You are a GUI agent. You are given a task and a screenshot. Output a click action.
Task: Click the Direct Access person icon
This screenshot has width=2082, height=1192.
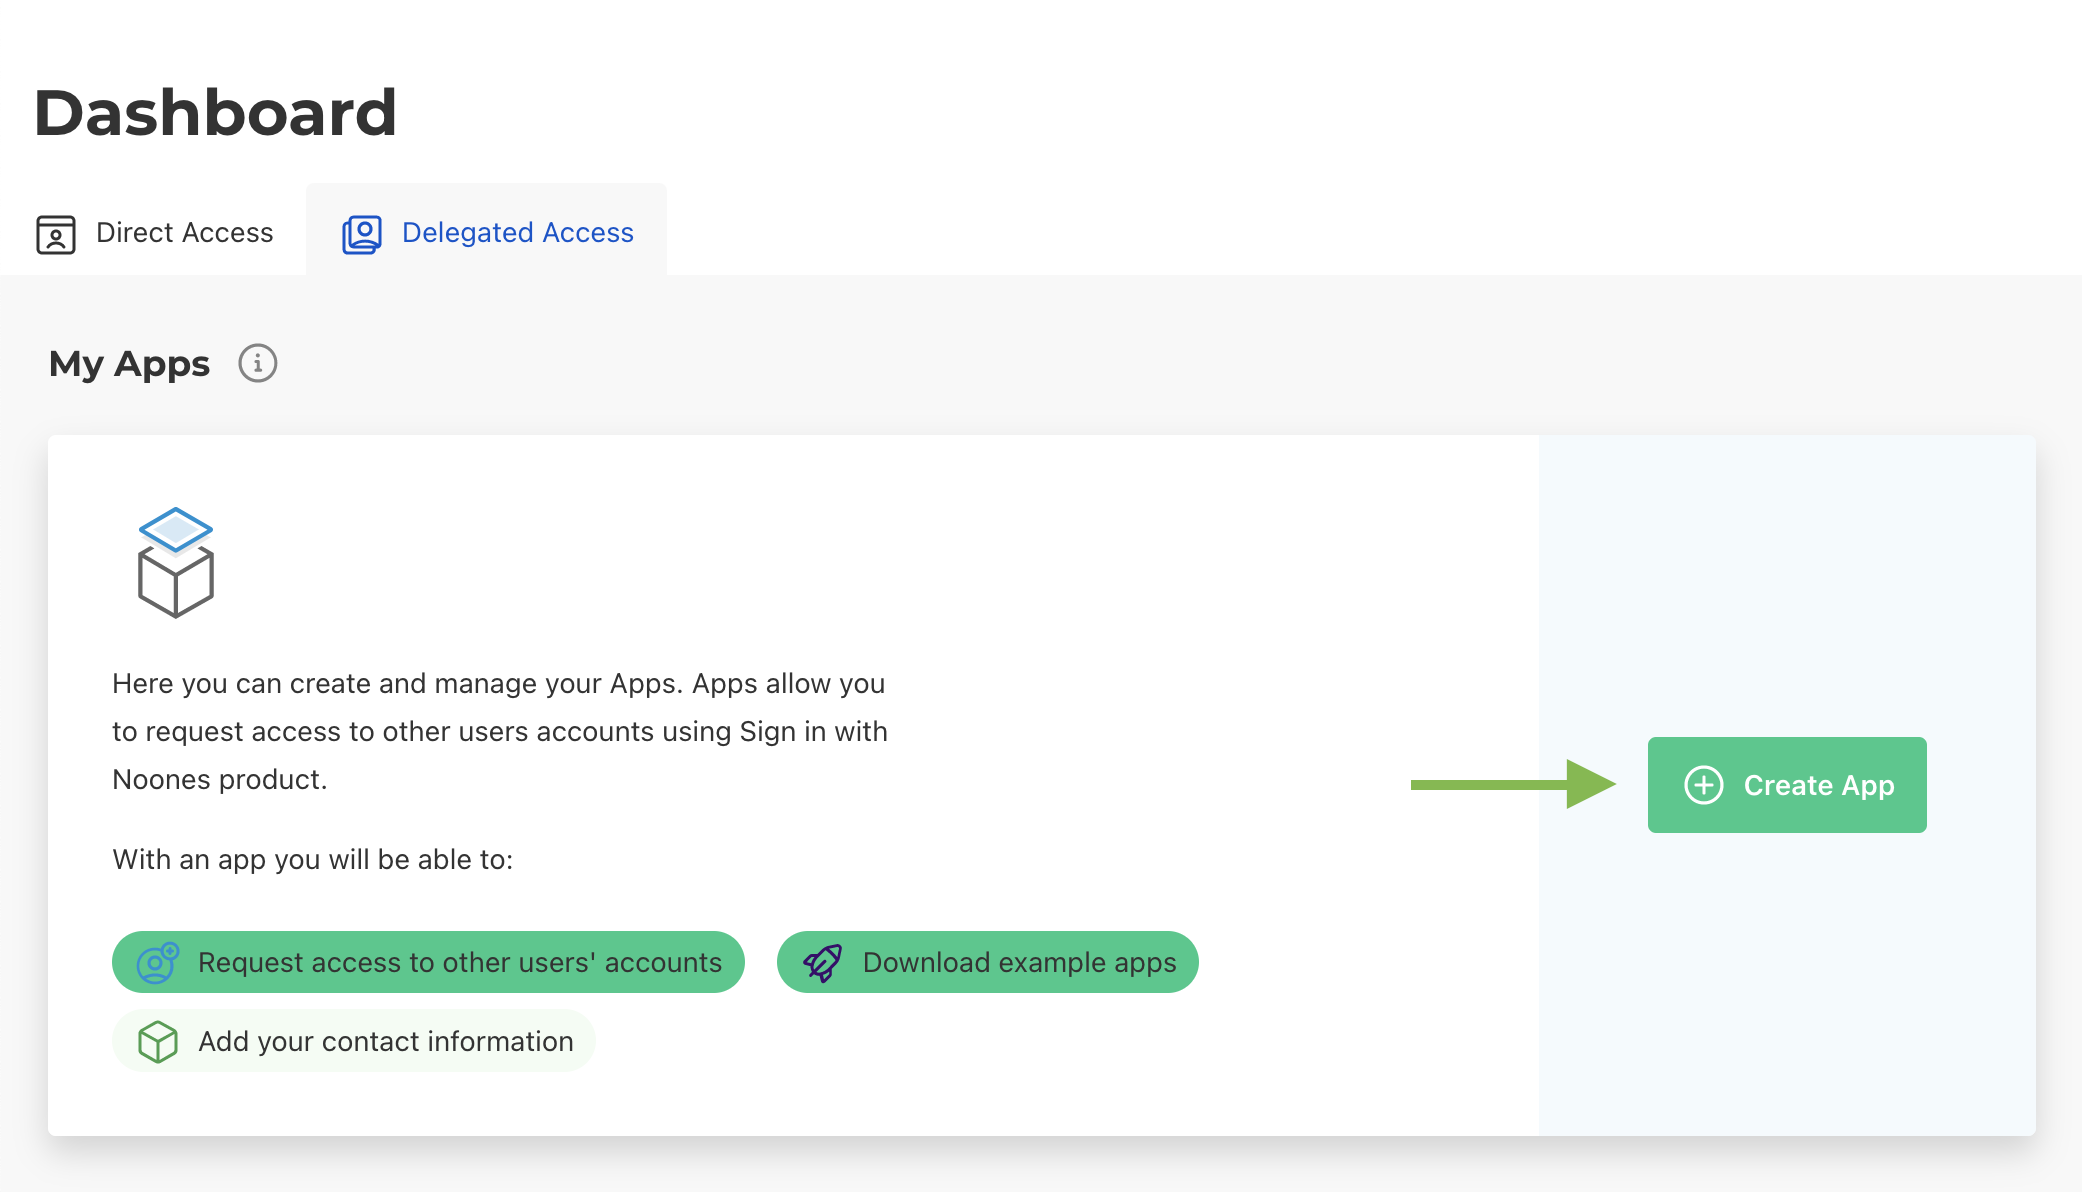56,234
